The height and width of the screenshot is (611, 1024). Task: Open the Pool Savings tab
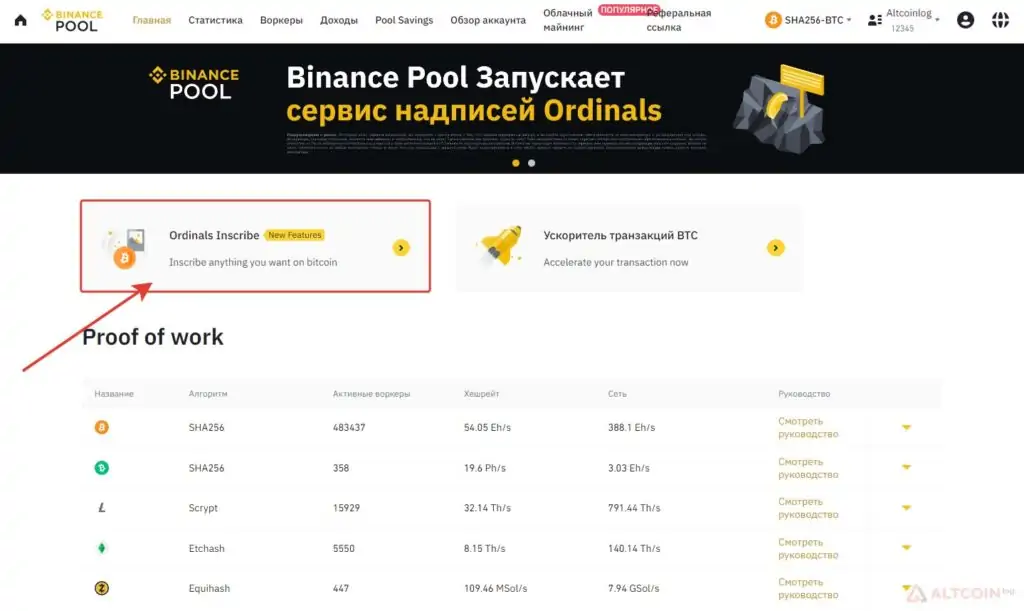[404, 20]
